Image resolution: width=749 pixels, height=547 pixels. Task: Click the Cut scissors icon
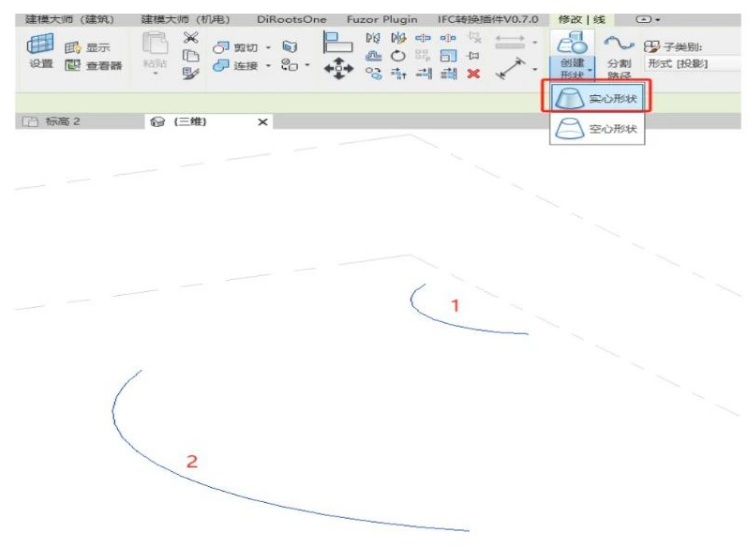coord(191,37)
